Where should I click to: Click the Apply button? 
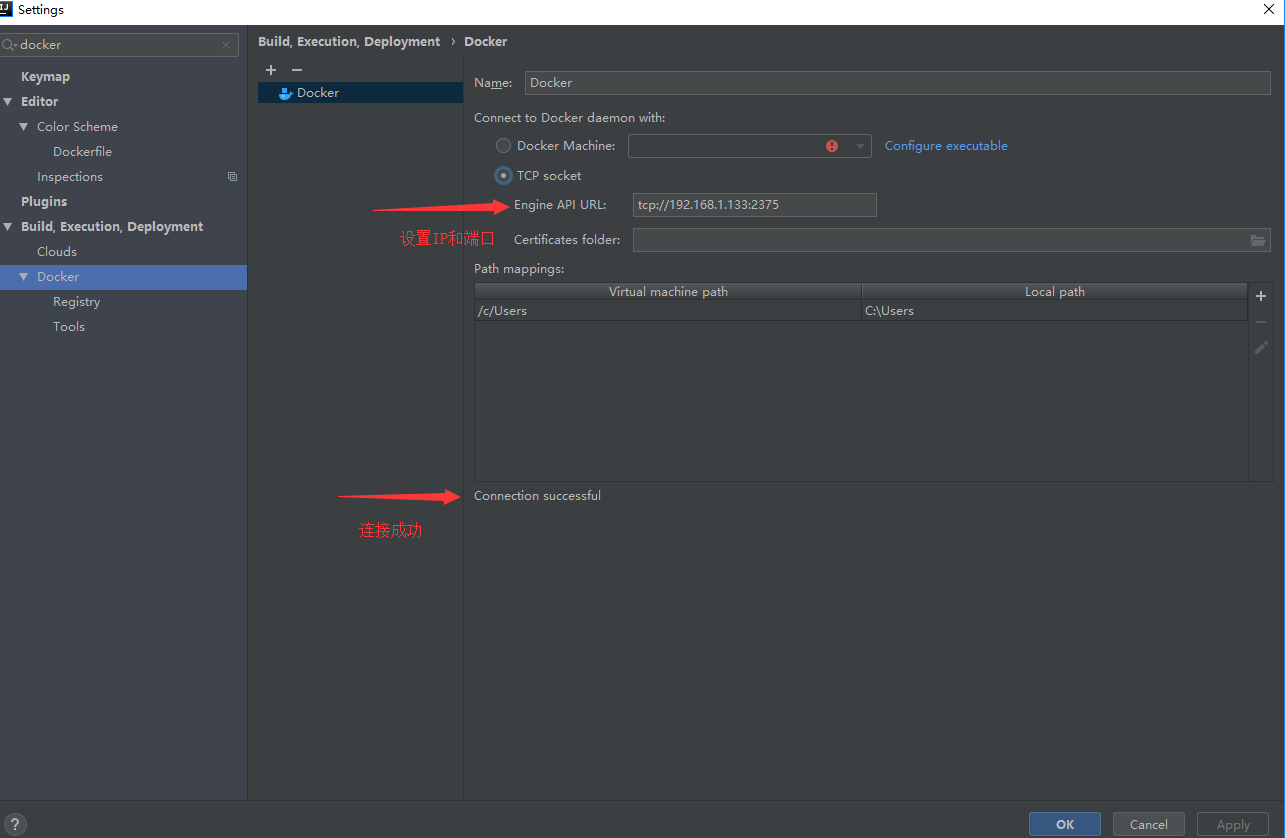1233,824
